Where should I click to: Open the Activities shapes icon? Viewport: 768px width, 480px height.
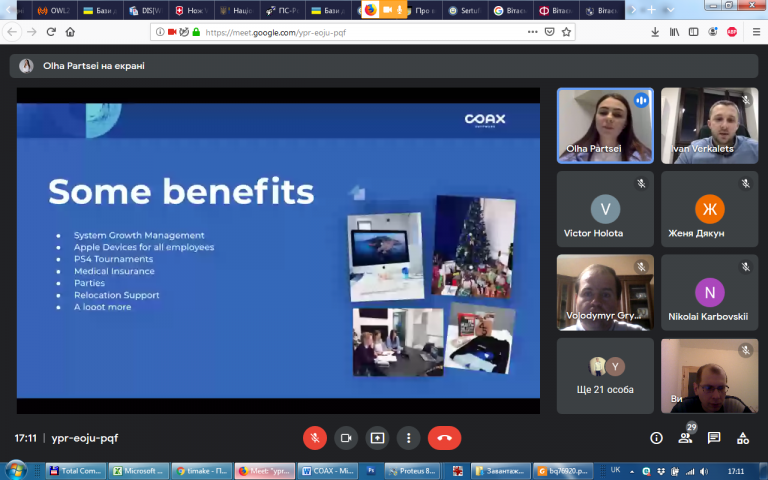(x=743, y=438)
